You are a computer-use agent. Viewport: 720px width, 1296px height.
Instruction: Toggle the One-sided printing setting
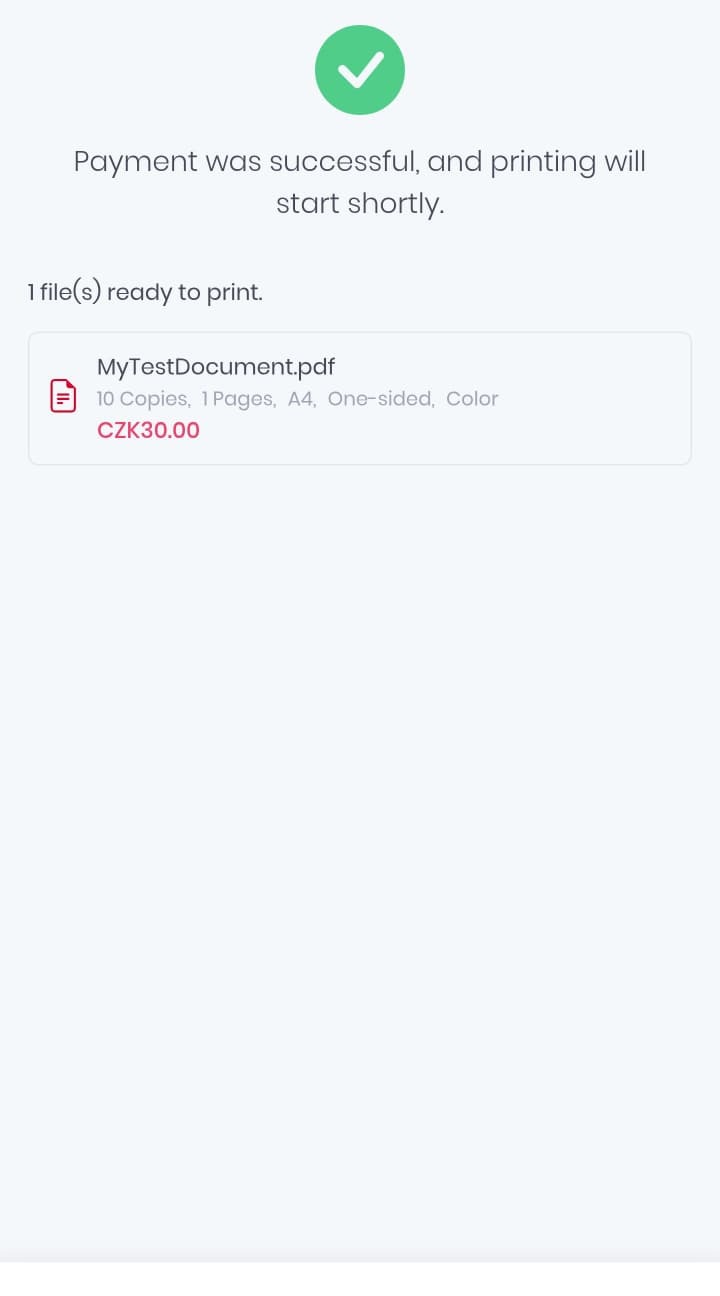click(x=379, y=398)
